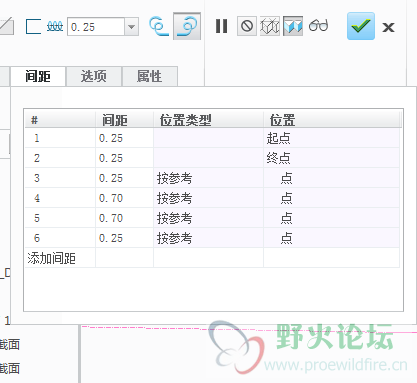Click the 0.25 pitch cell in row 2

click(124, 158)
